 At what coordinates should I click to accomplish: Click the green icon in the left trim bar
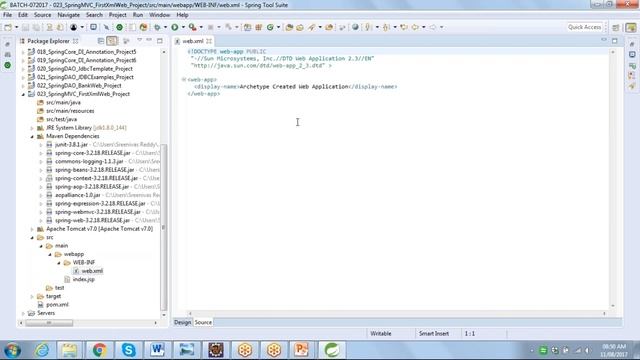point(7,65)
